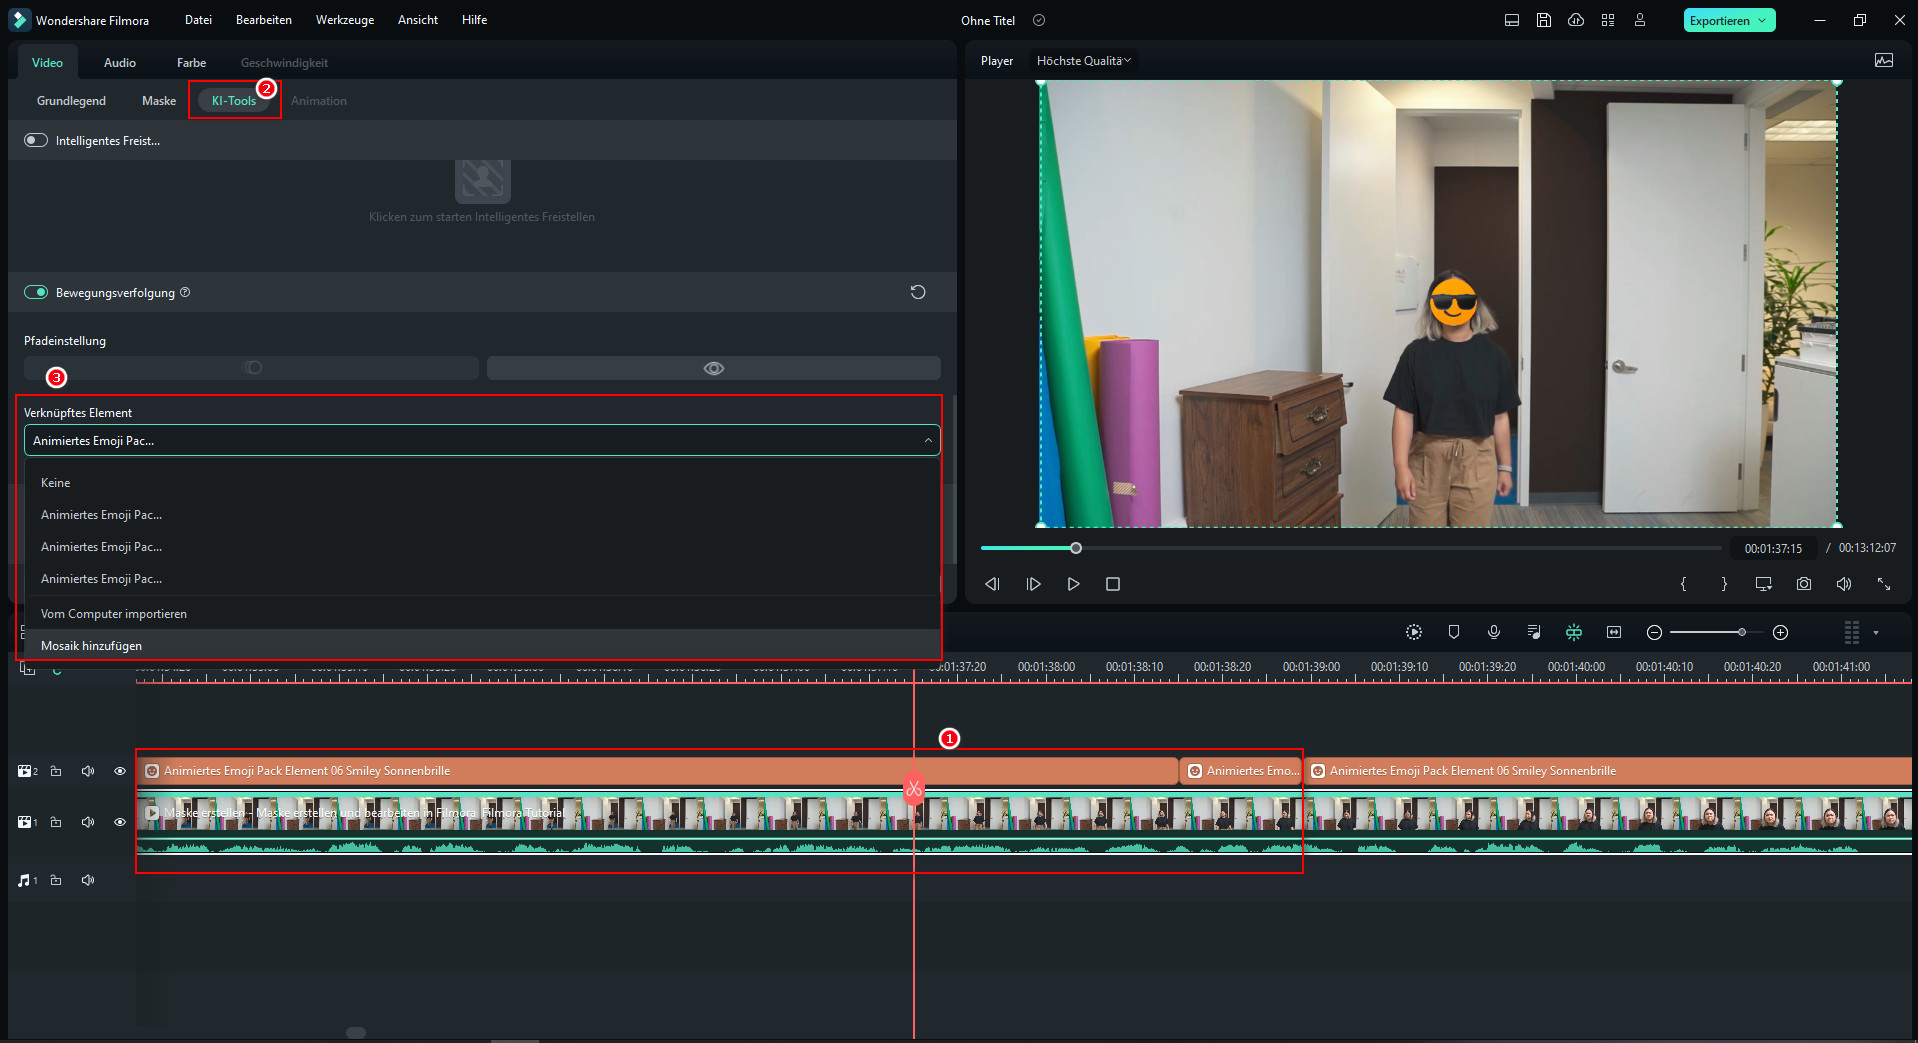Hide video track 1 with eye icon
The height and width of the screenshot is (1043, 1918).
point(120,822)
